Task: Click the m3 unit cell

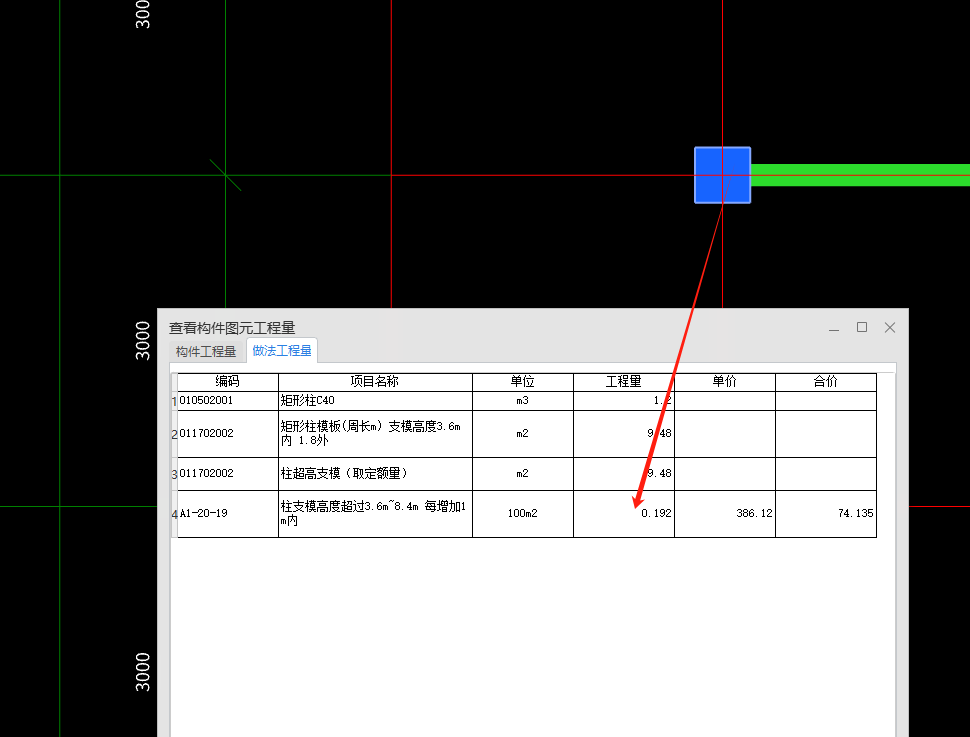Action: point(523,400)
